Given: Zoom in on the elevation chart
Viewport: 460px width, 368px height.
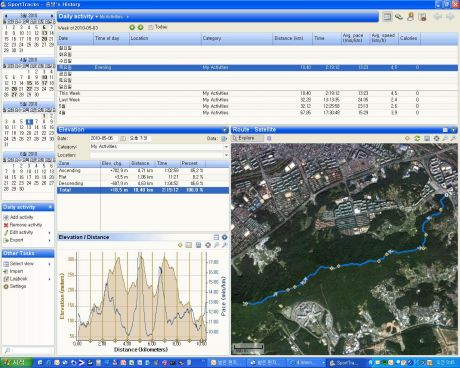Looking at the screenshot, I should (x=217, y=245).
